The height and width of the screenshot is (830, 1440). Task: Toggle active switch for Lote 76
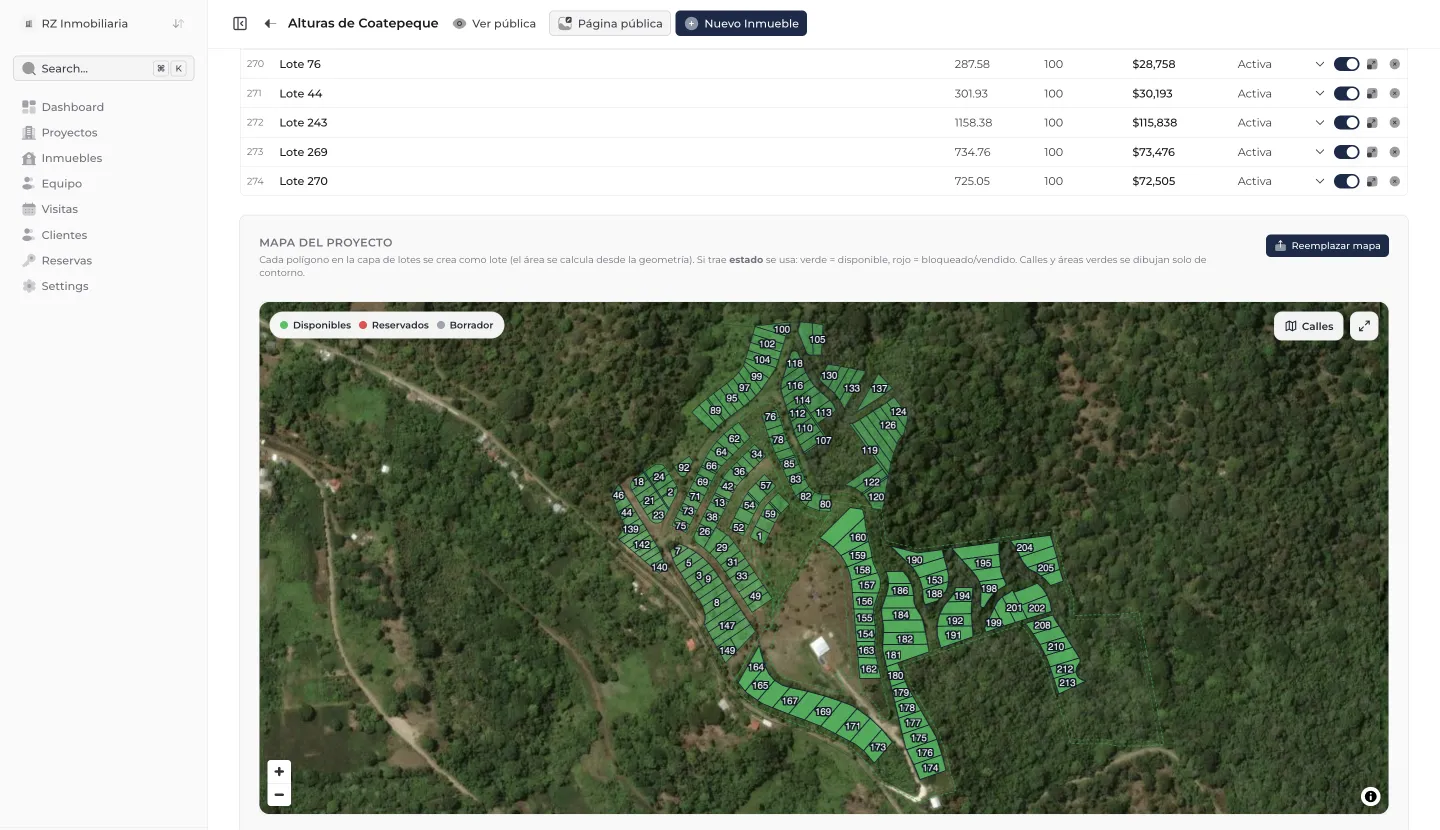click(x=1346, y=64)
